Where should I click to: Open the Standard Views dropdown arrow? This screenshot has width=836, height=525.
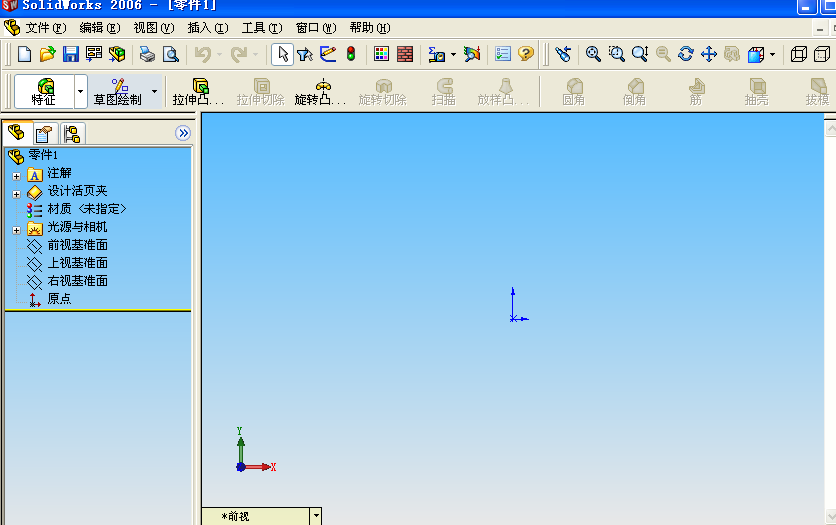pos(772,54)
